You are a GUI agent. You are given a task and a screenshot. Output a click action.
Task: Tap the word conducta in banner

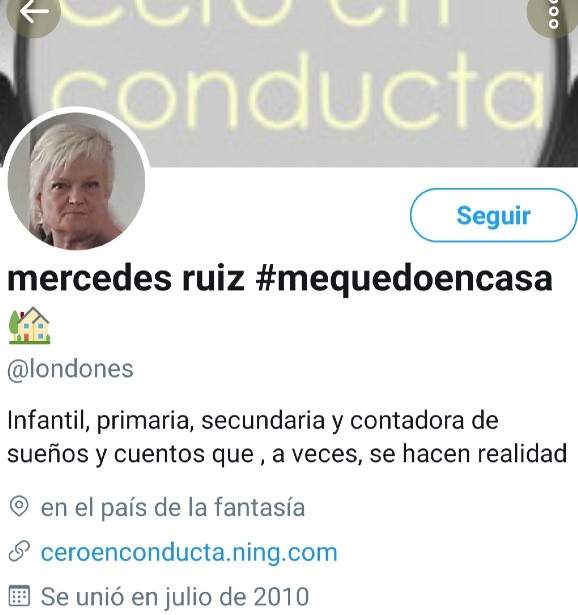(298, 93)
